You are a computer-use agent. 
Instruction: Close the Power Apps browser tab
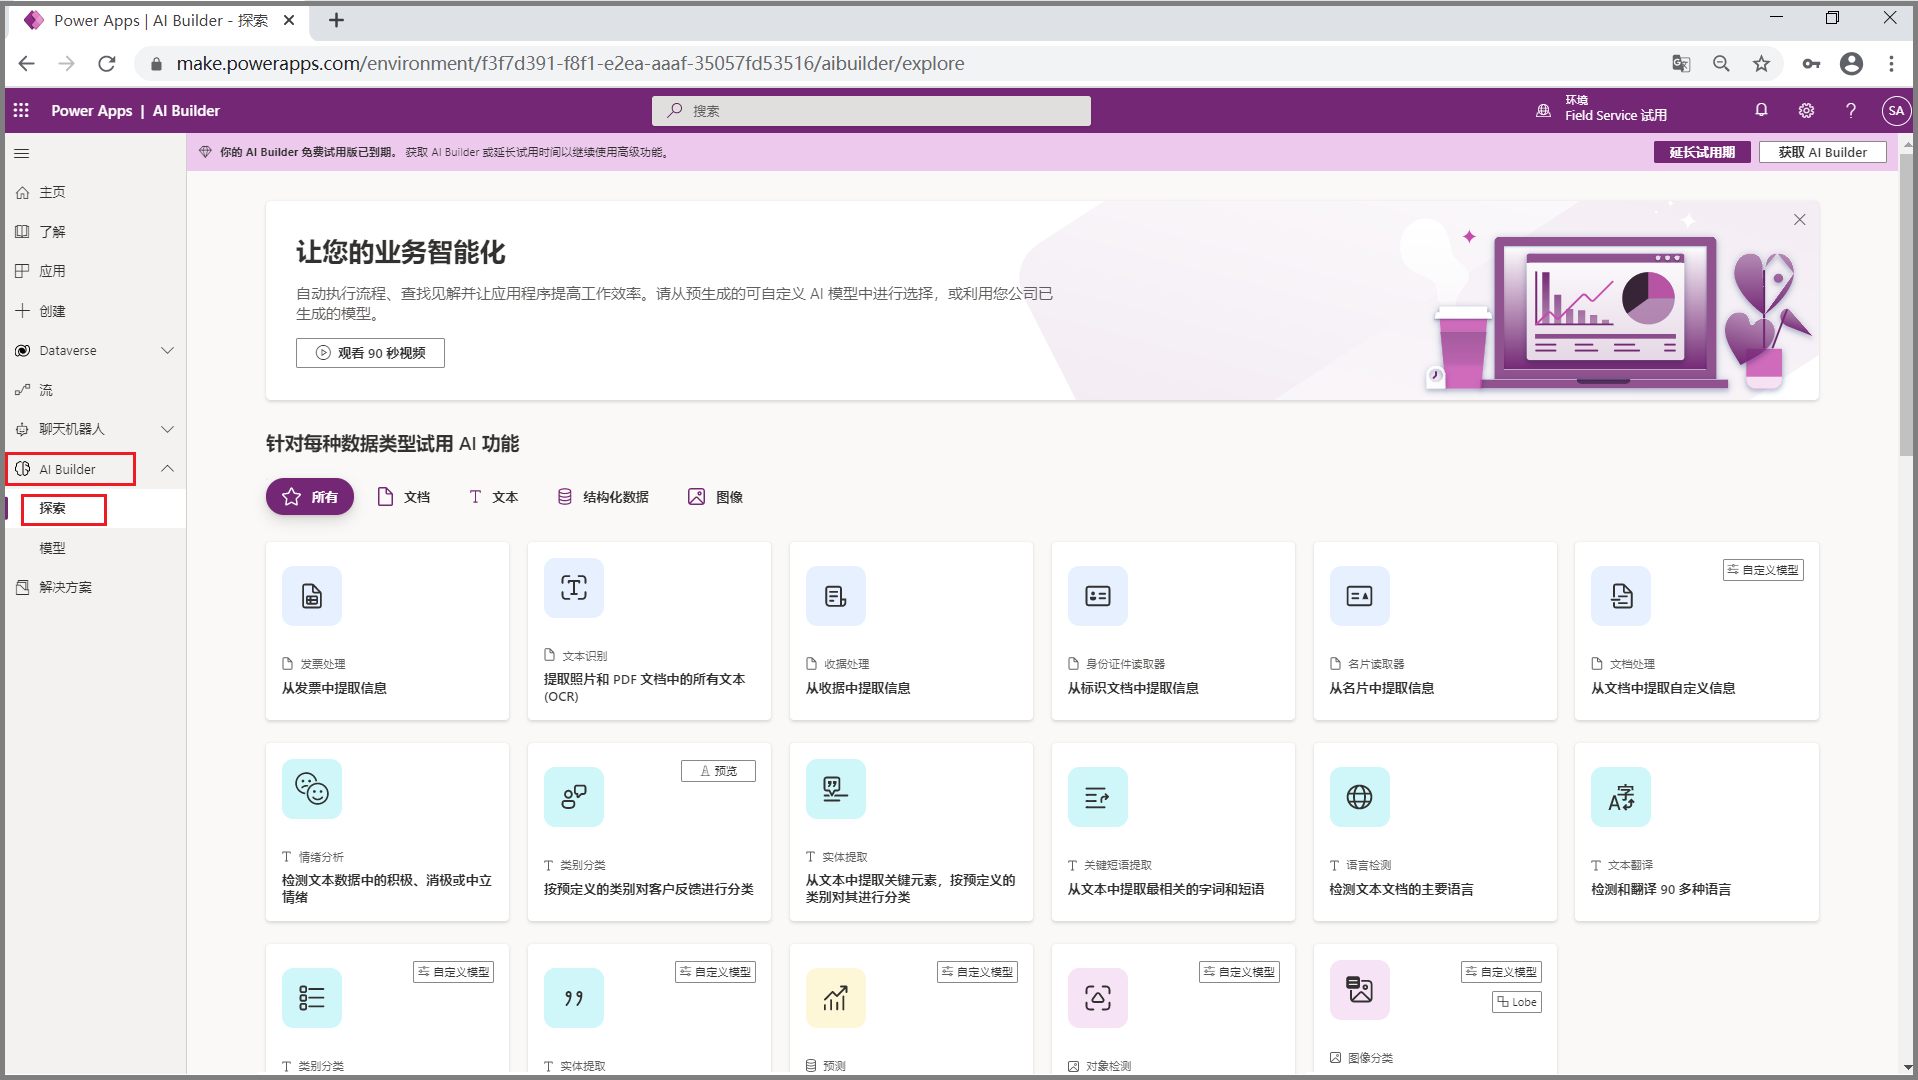pyautogui.click(x=289, y=20)
